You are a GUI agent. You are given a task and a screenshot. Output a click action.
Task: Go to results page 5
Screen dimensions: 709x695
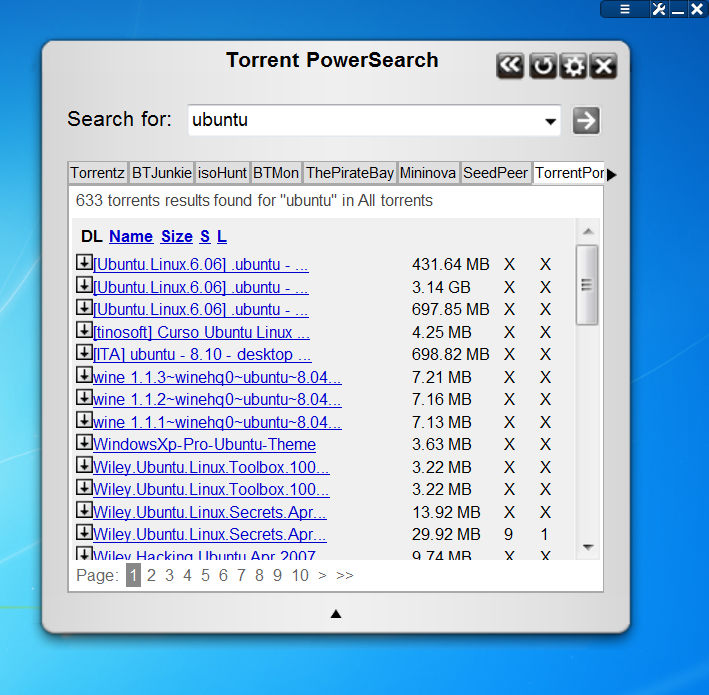point(205,576)
